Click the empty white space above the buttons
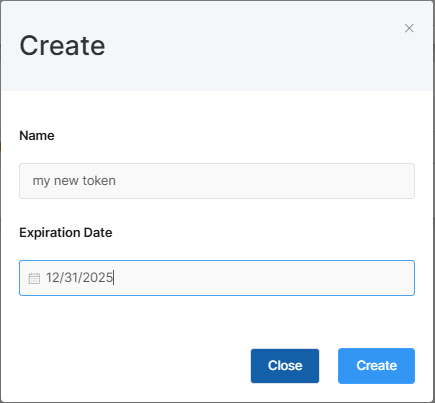The height and width of the screenshot is (403, 435). pos(217,322)
